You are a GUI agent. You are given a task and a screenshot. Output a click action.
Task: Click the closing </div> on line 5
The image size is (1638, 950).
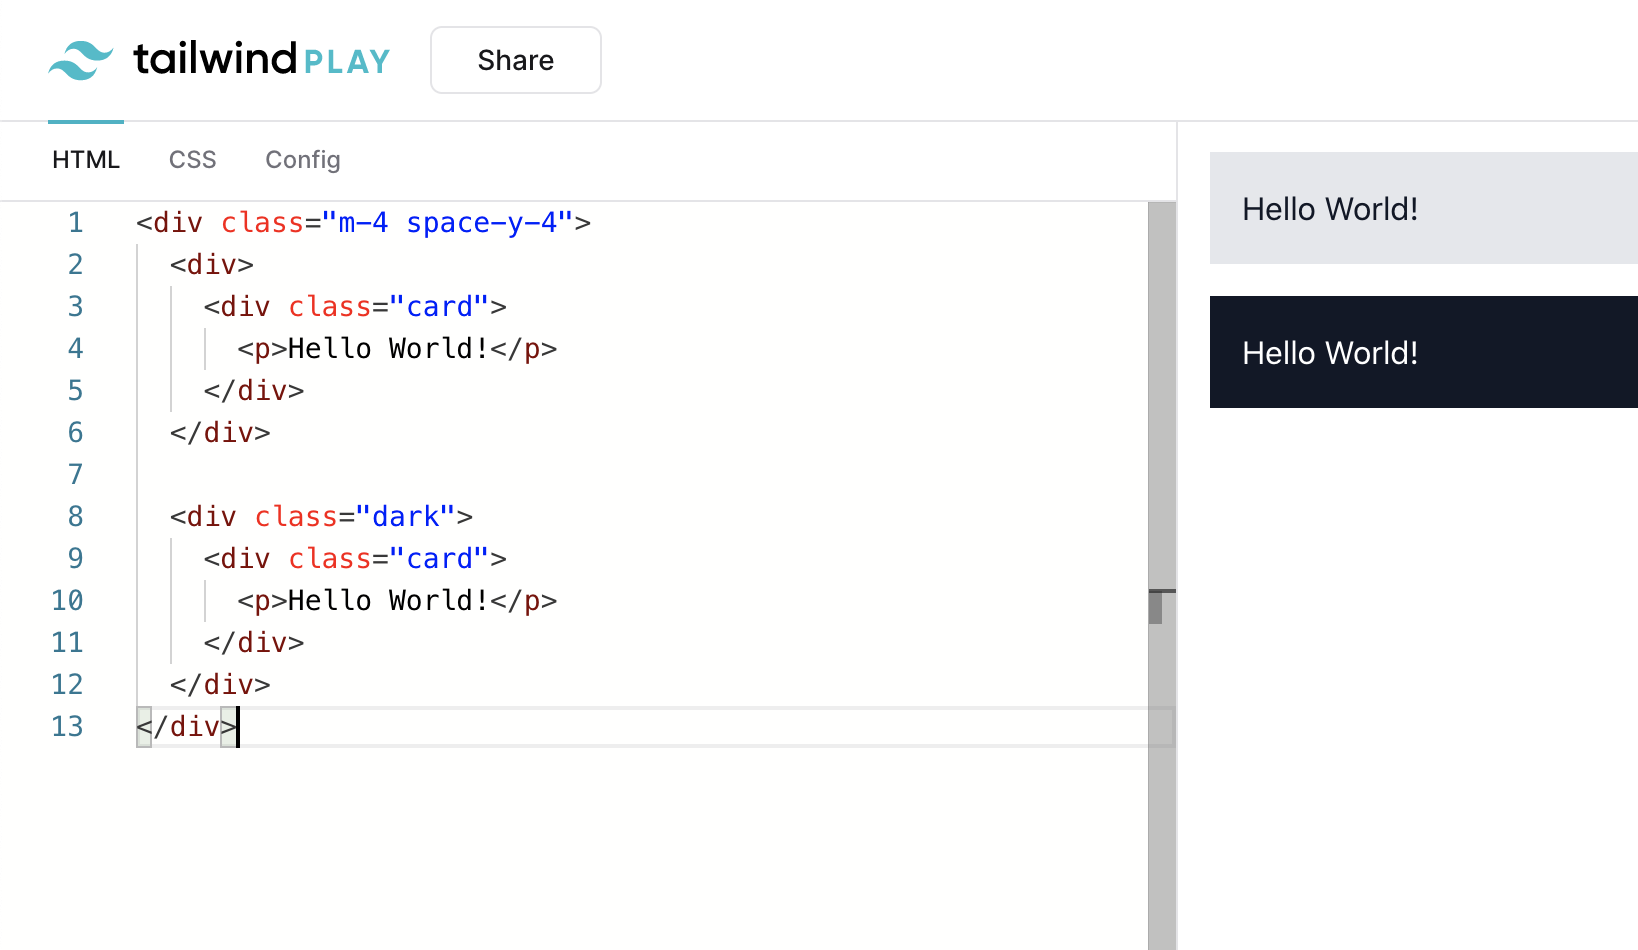tap(254, 391)
